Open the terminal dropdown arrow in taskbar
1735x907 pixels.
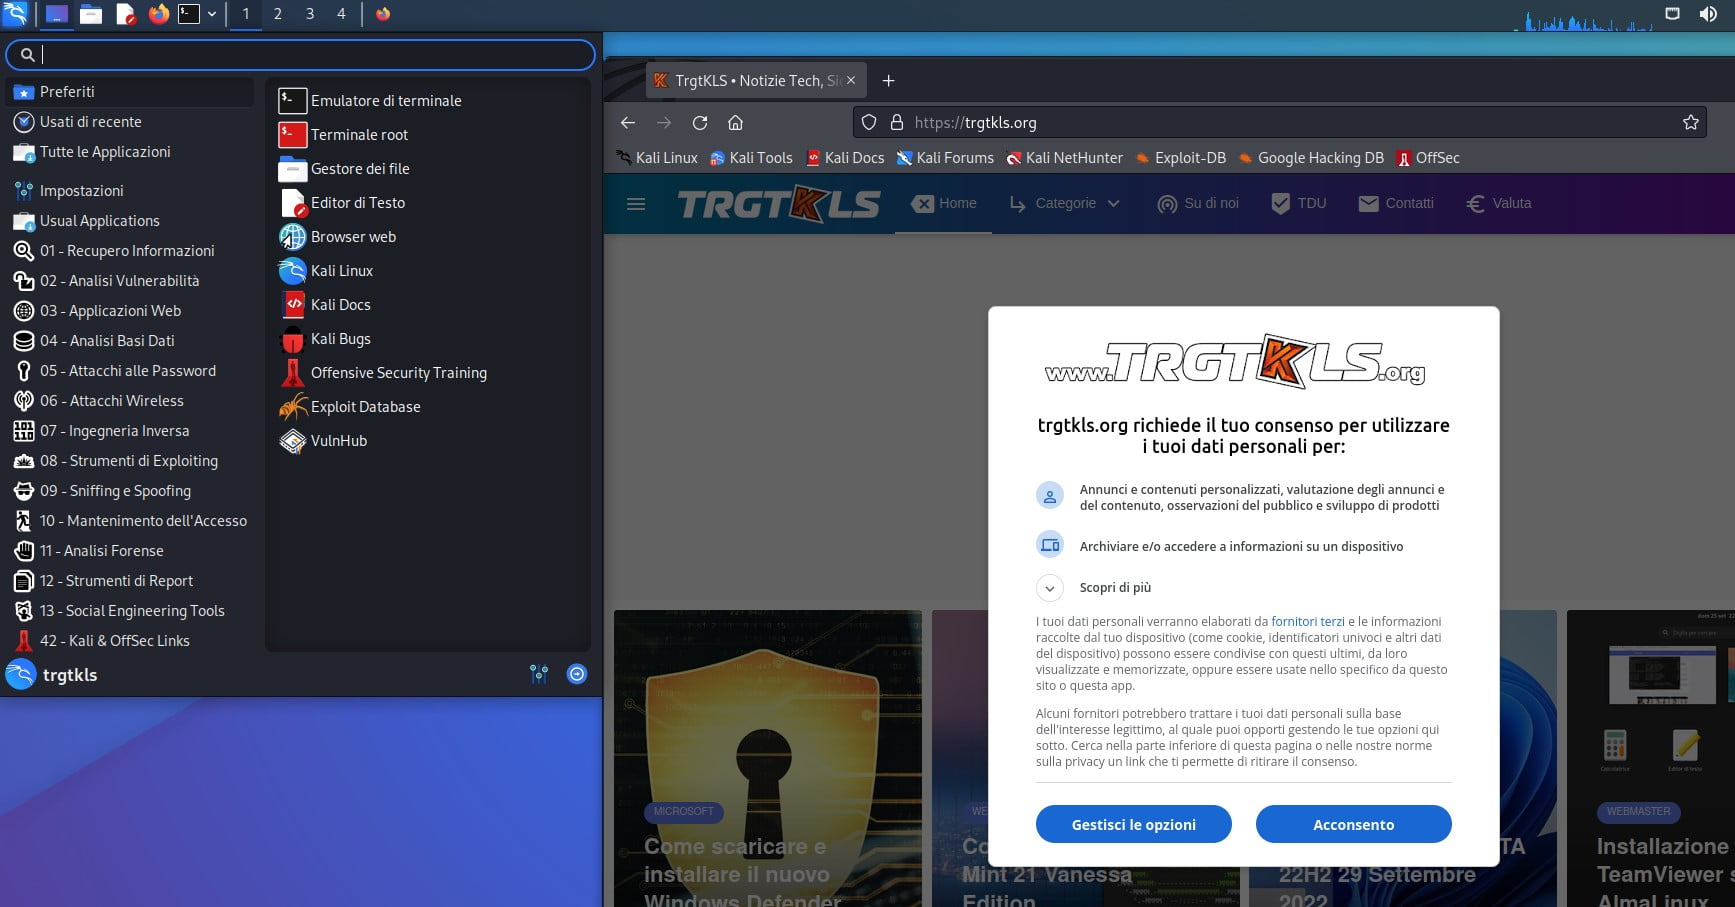(210, 14)
